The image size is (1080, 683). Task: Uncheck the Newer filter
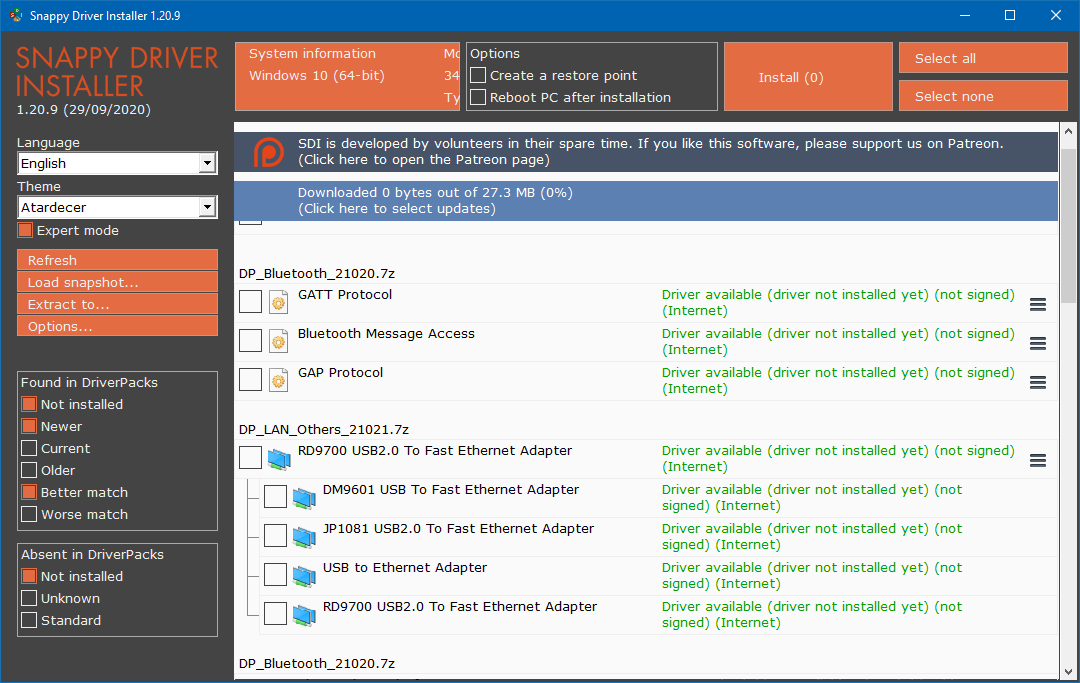pos(29,426)
